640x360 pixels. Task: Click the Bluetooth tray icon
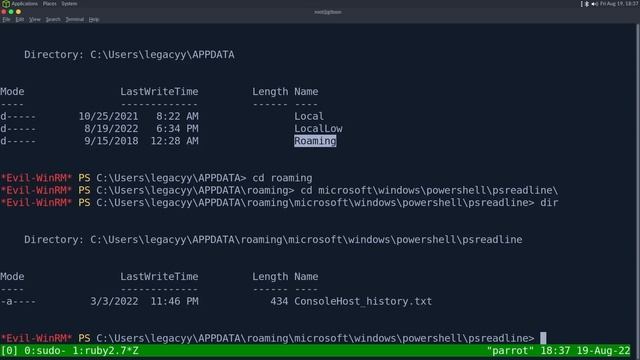(587, 4)
